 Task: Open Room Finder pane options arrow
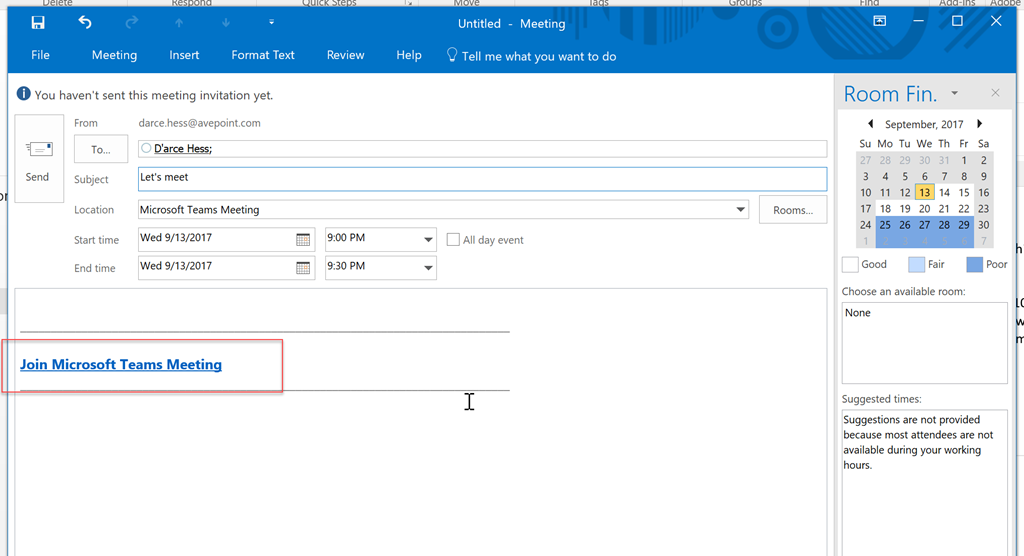coord(955,93)
